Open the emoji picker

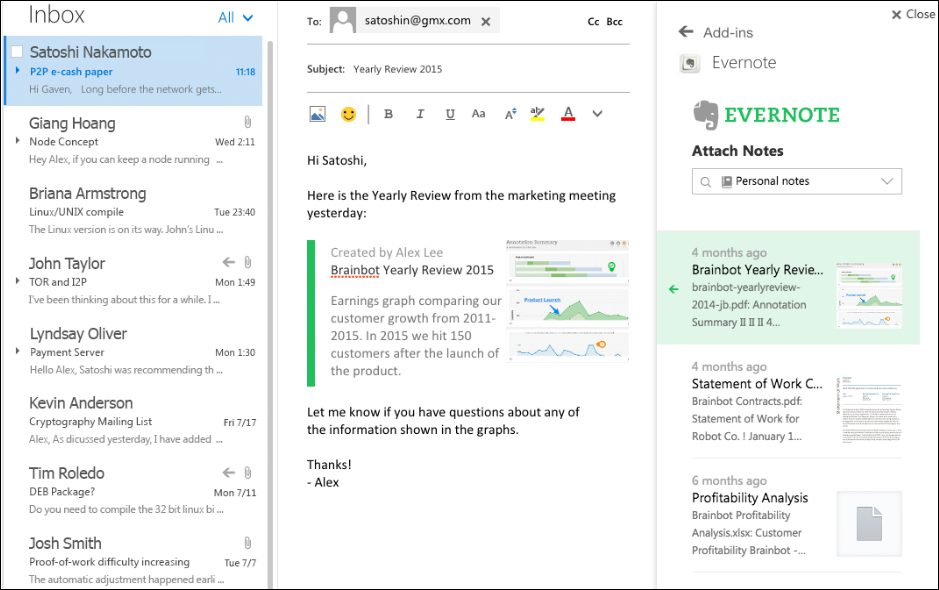(347, 113)
